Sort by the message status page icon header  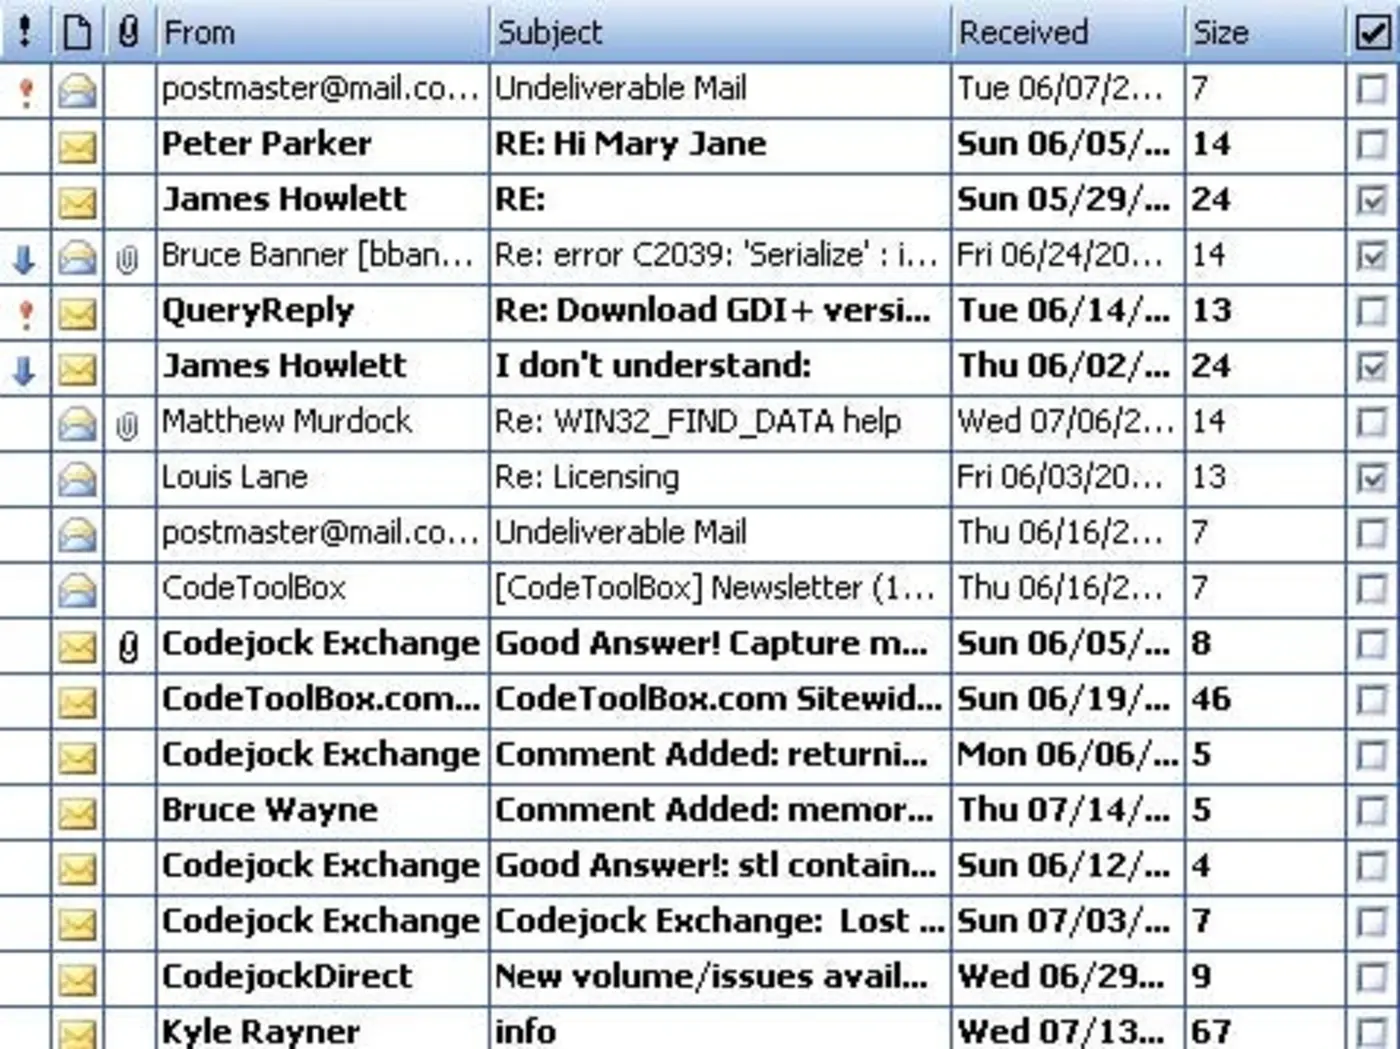click(x=77, y=32)
